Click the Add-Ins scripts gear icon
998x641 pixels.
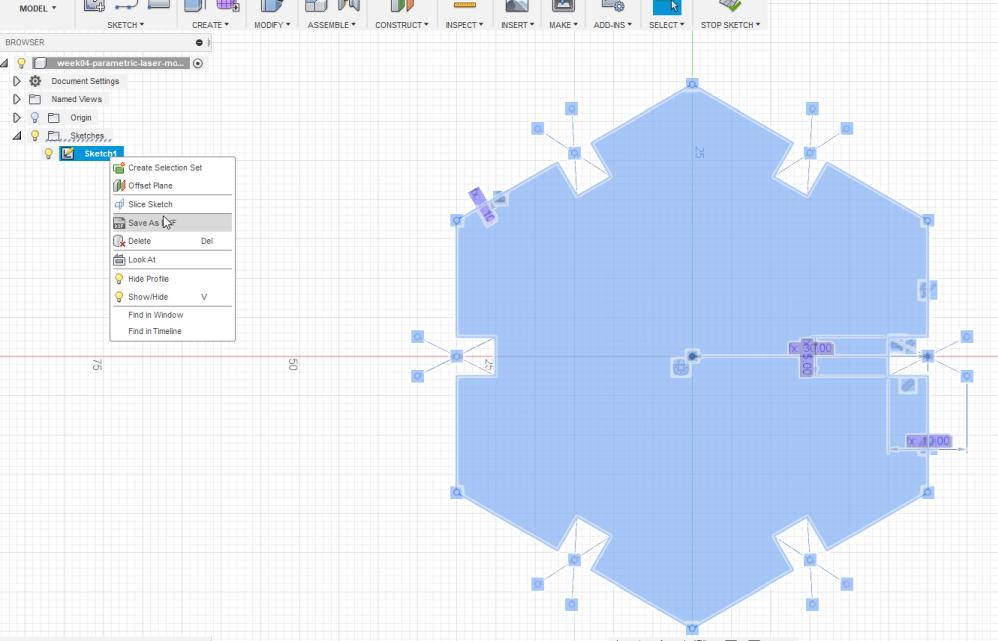[612, 6]
